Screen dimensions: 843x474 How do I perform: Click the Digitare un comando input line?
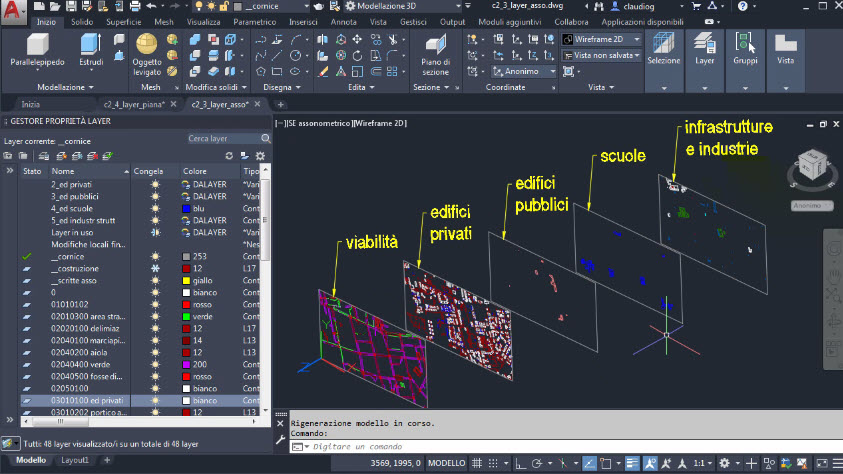(x=565, y=447)
